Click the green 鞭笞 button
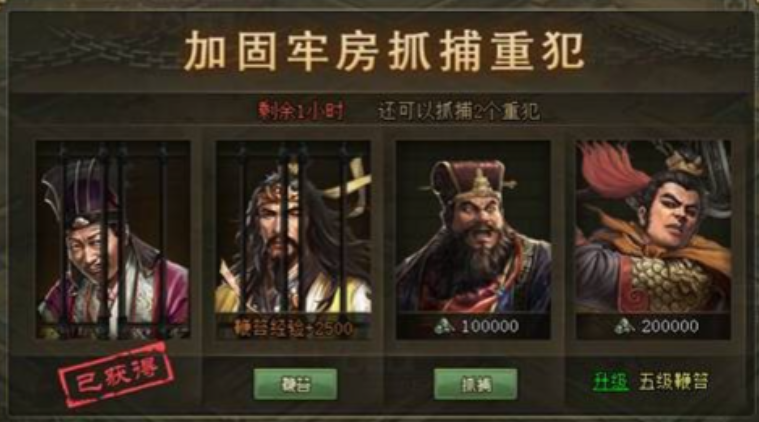The height and width of the screenshot is (422, 759). (295, 384)
